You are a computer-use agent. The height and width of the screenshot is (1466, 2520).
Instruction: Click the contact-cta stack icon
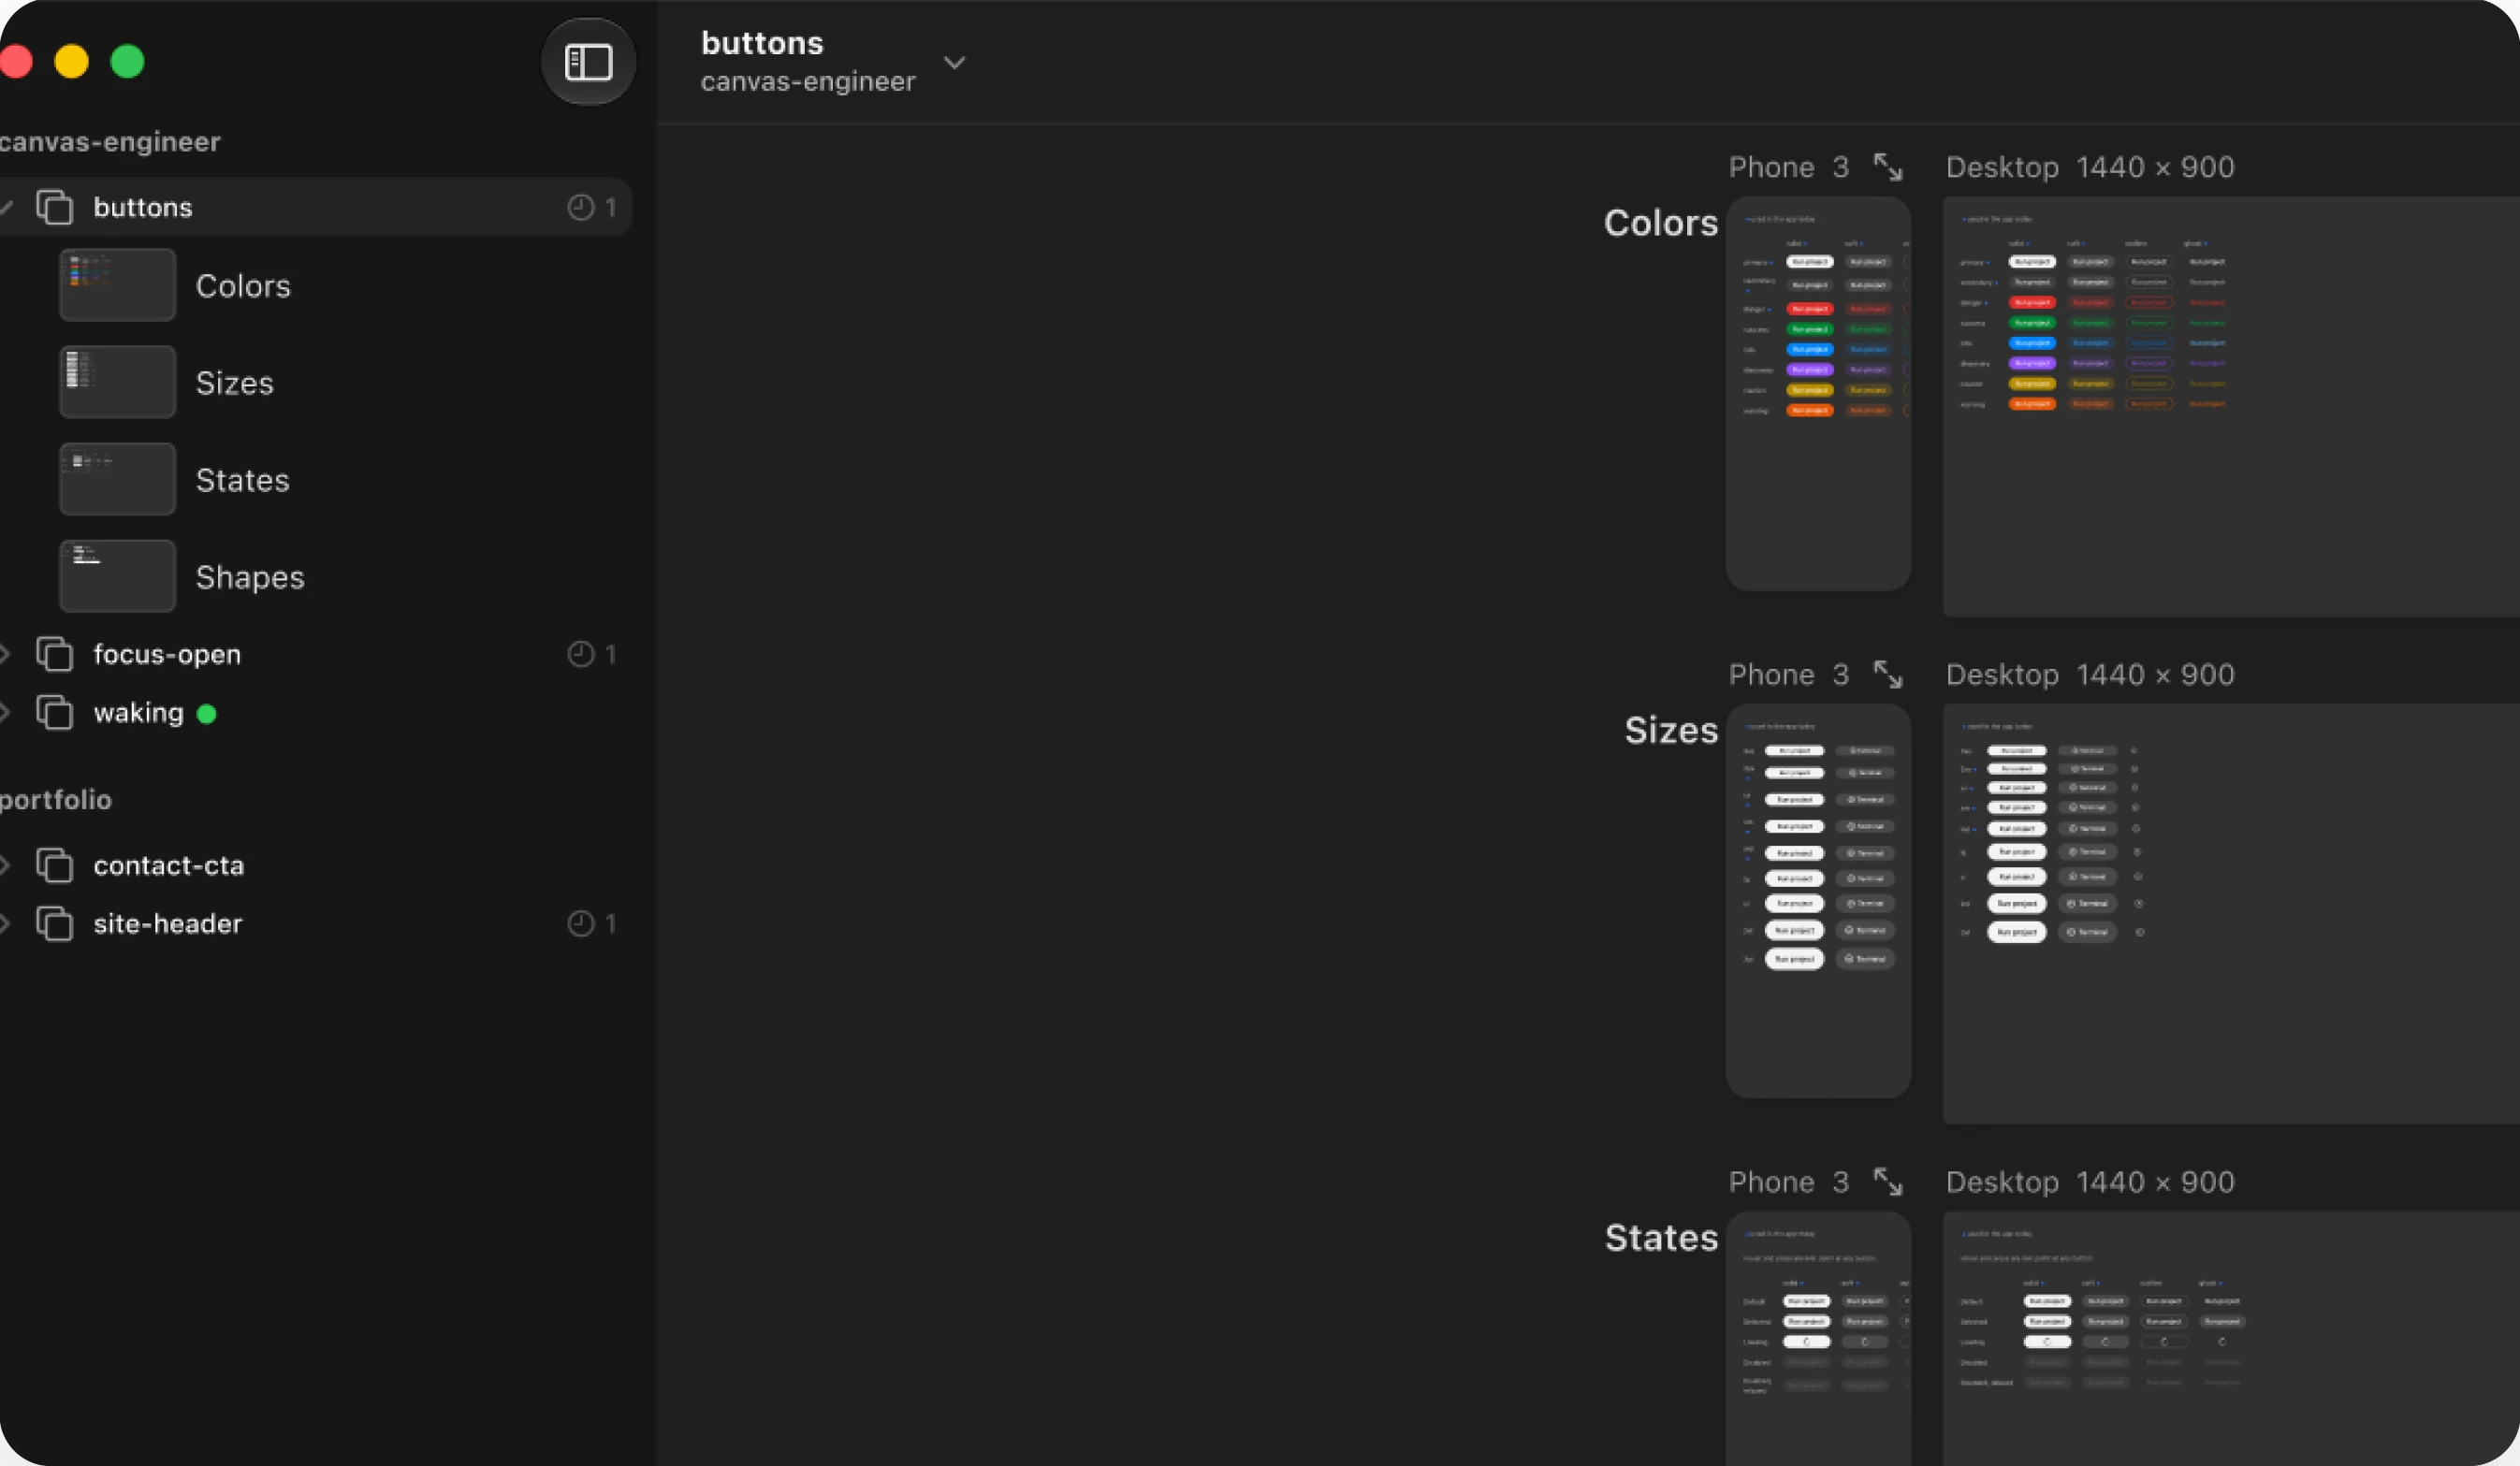[x=55, y=865]
